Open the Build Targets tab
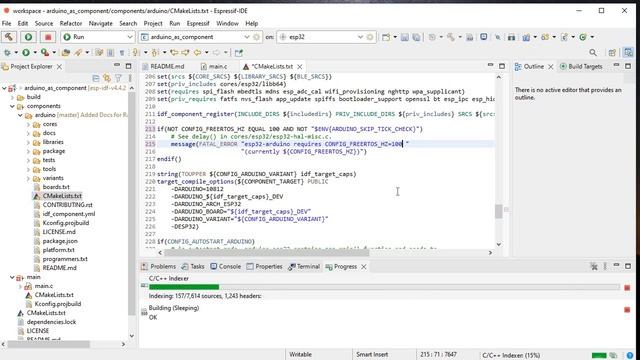The height and width of the screenshot is (360, 640). (581, 66)
